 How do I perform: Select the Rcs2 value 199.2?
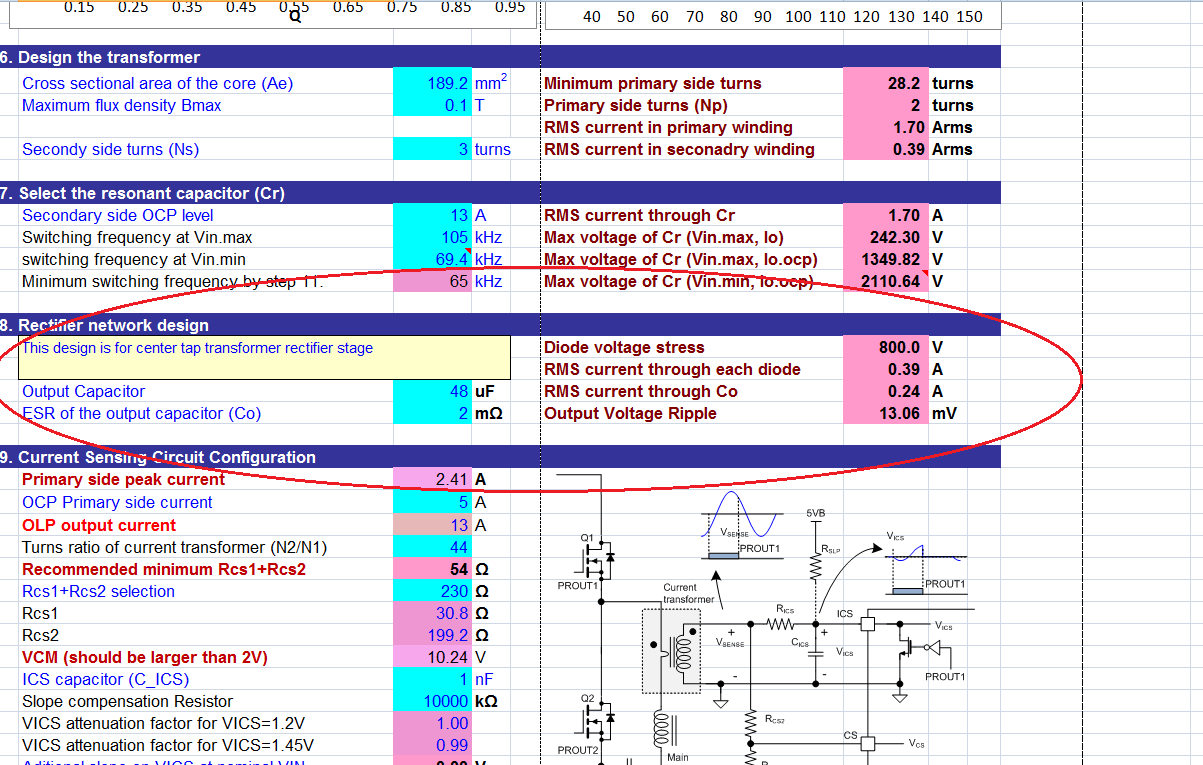[x=433, y=635]
